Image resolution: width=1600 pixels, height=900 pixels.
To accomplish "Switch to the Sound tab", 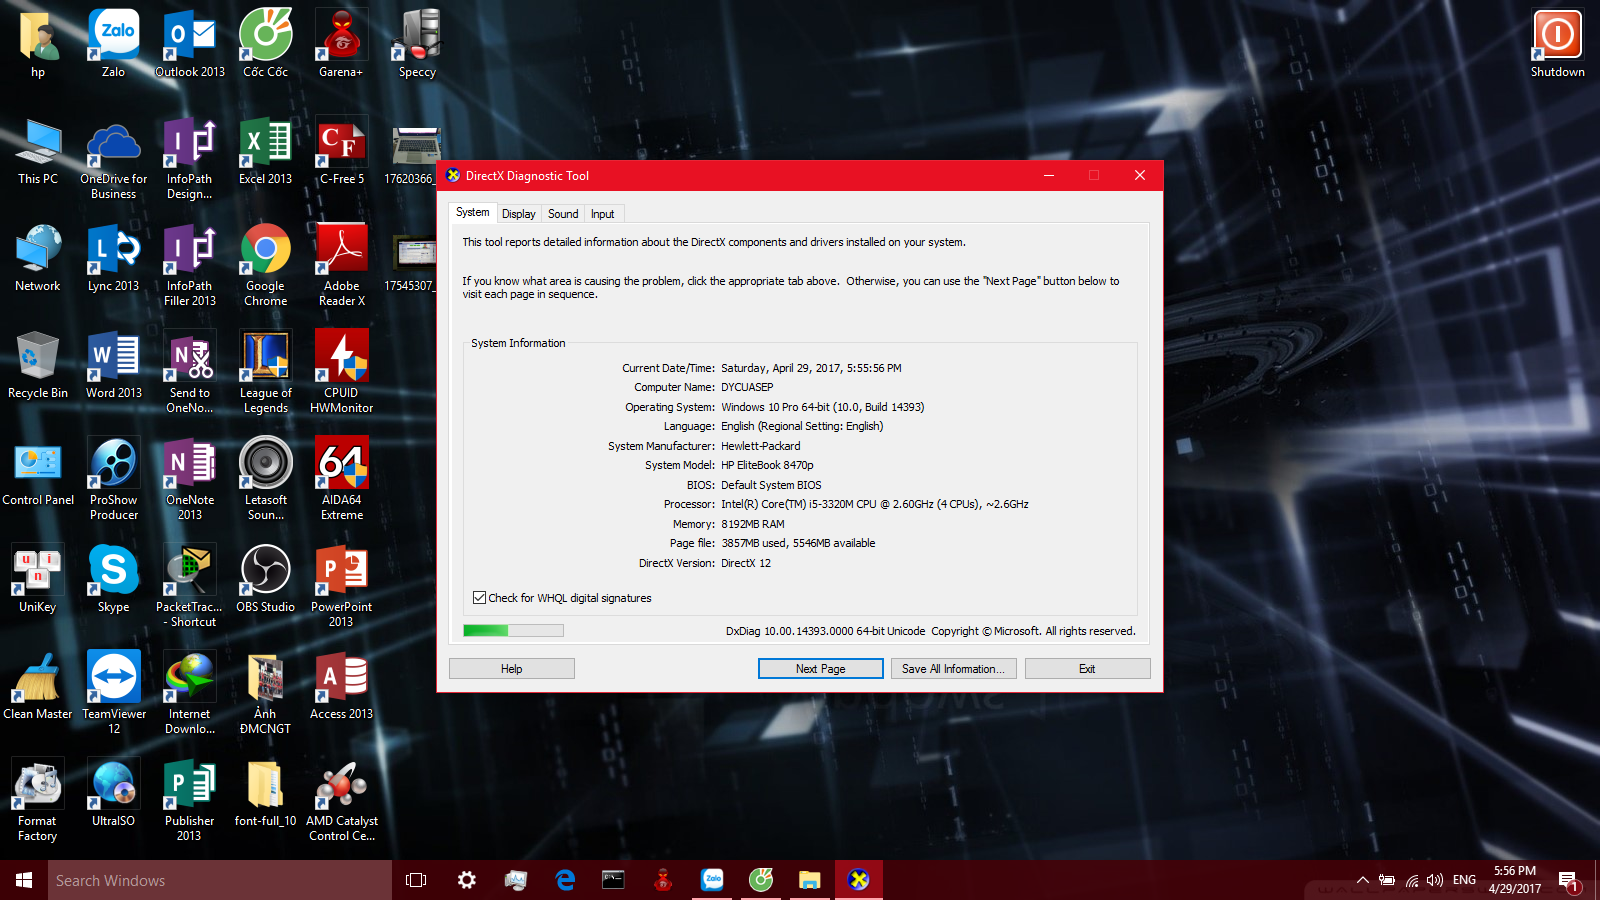I will pyautogui.click(x=563, y=214).
